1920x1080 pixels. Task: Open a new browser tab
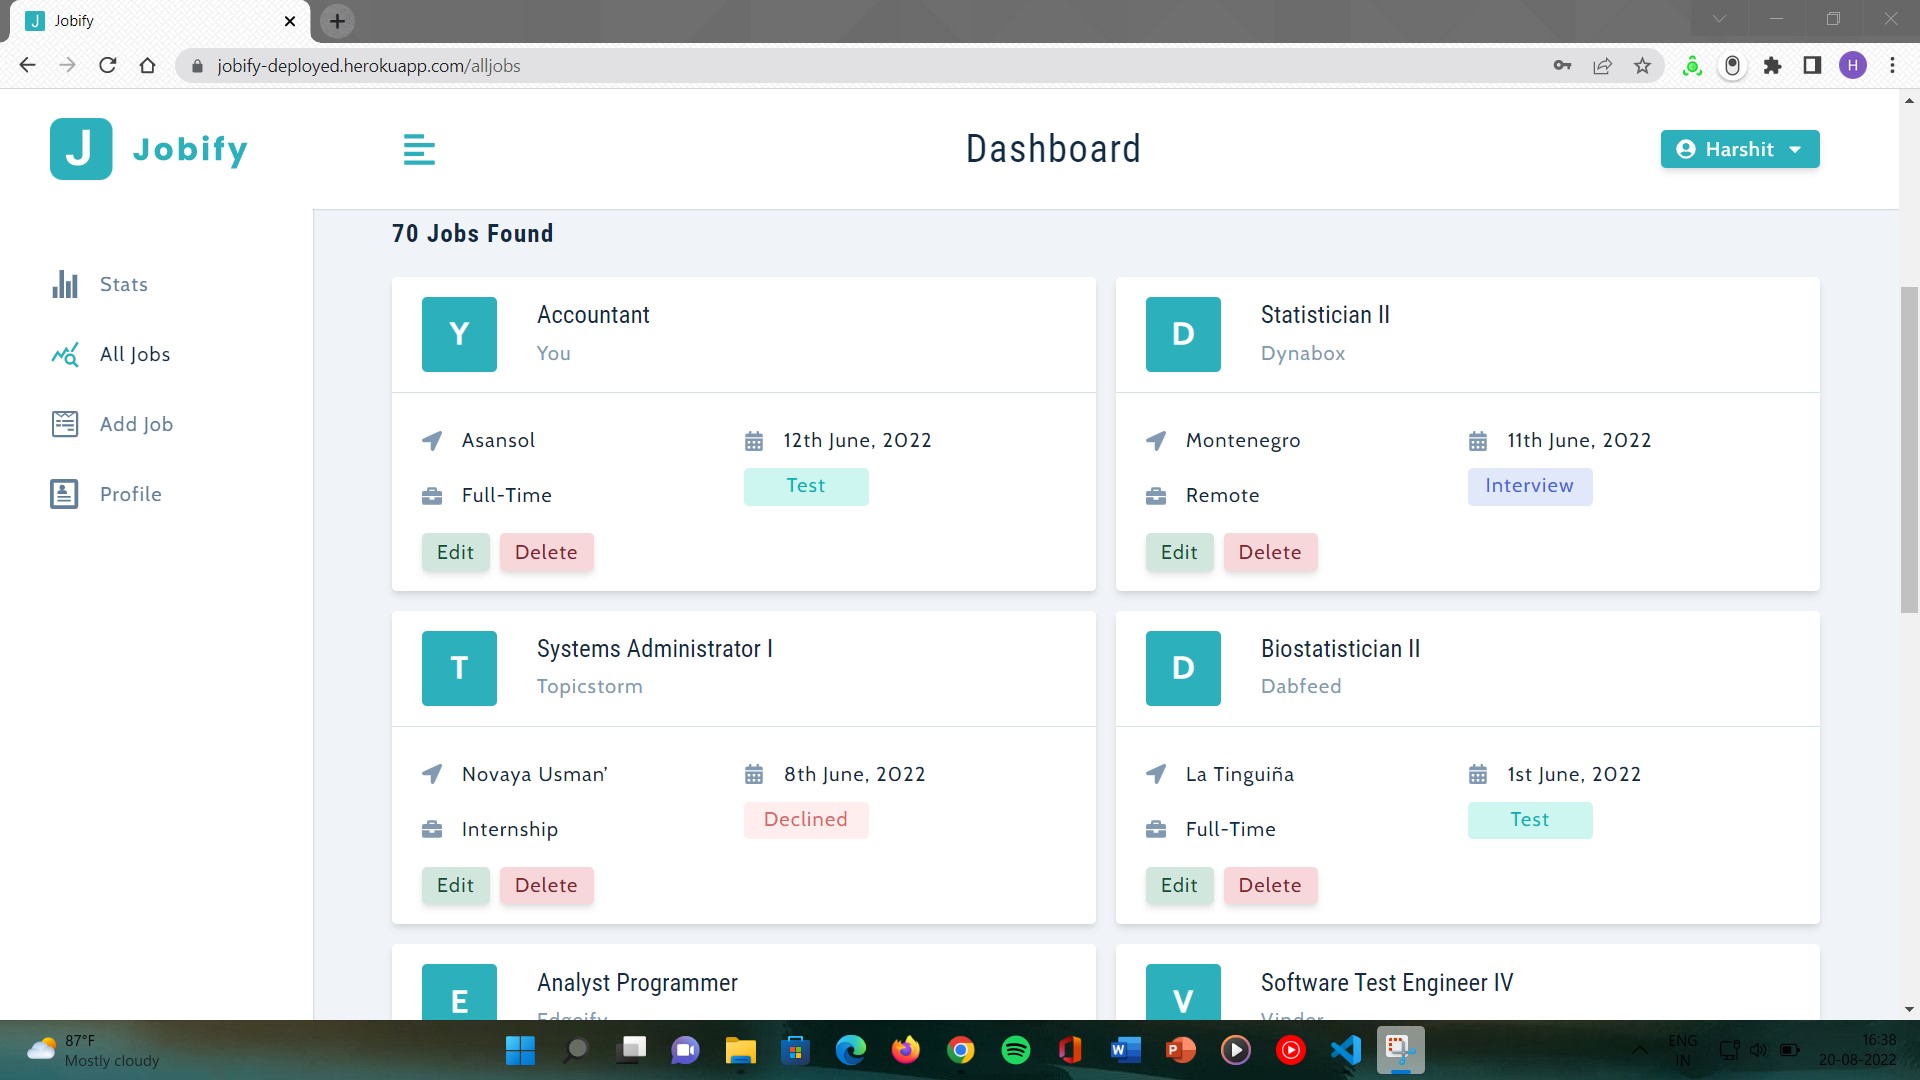click(x=337, y=21)
